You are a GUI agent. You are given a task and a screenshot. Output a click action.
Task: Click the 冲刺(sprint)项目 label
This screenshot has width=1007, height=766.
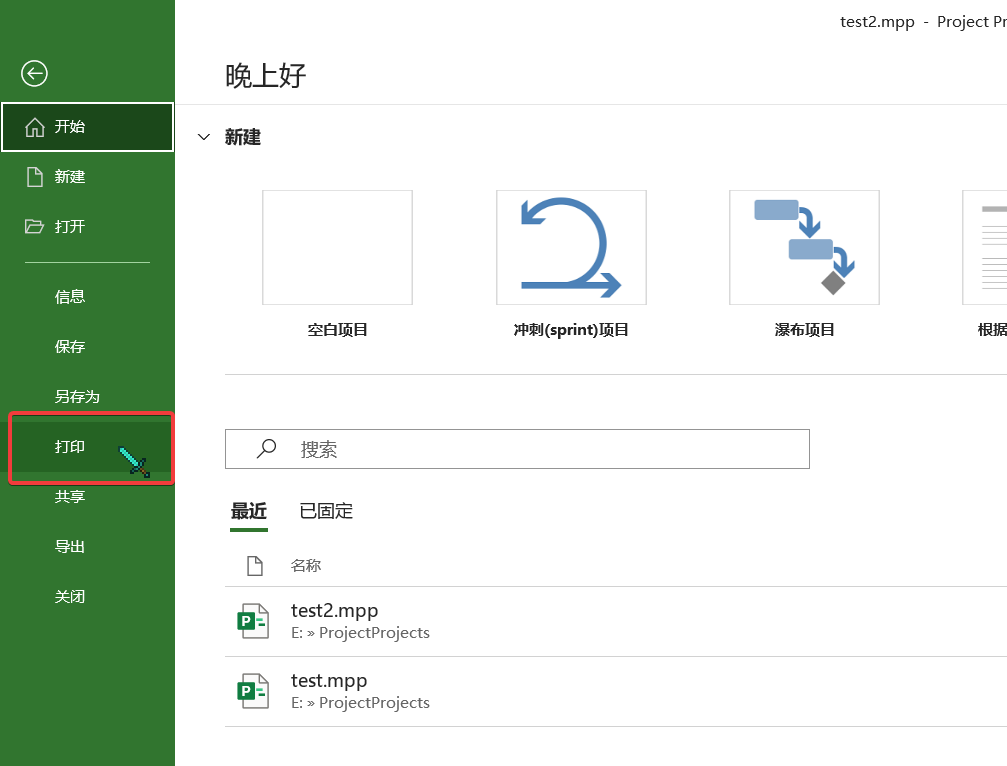[571, 330]
